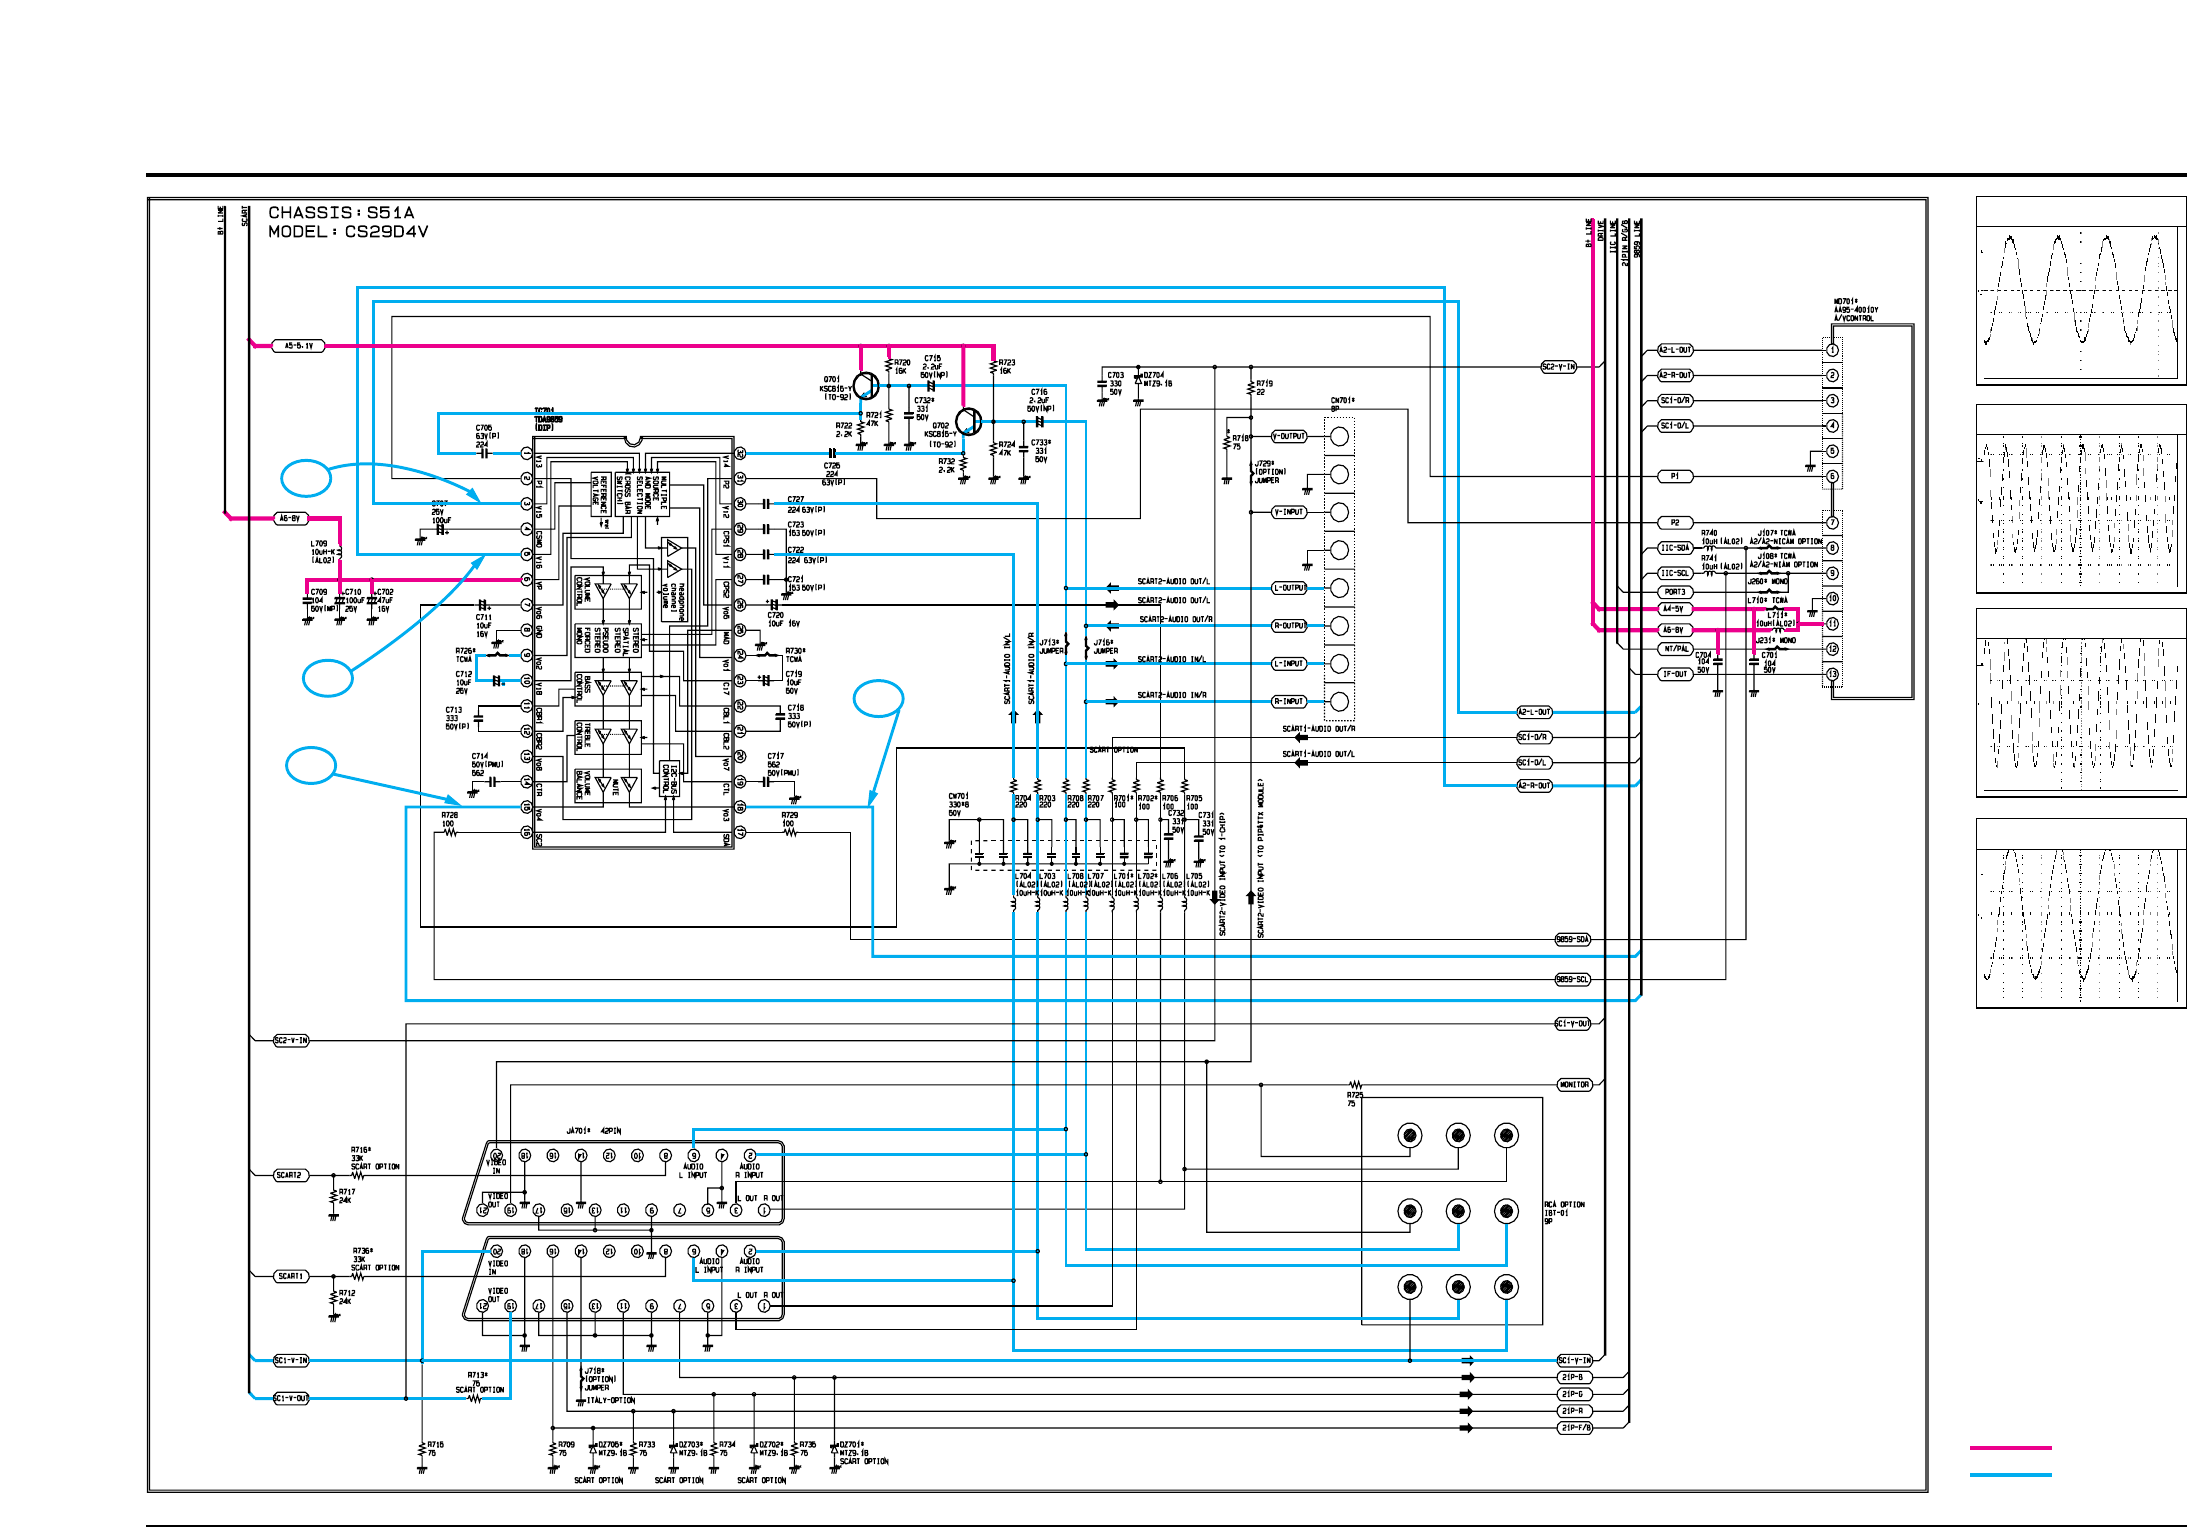The width and height of the screenshot is (2187, 1527).
Task: Click pin 13 on the MD701 module connector
Action: tap(1832, 674)
